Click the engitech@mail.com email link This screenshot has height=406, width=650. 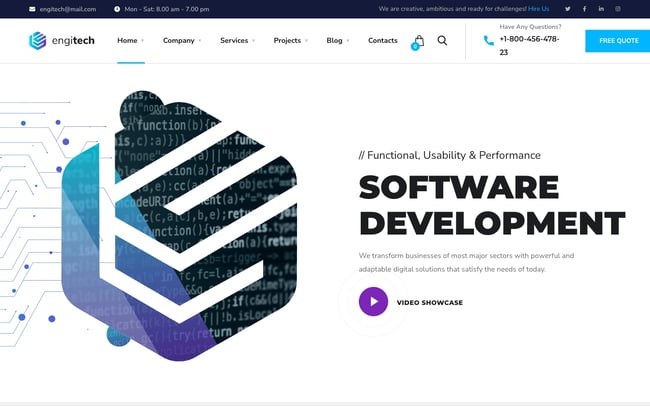click(x=69, y=9)
